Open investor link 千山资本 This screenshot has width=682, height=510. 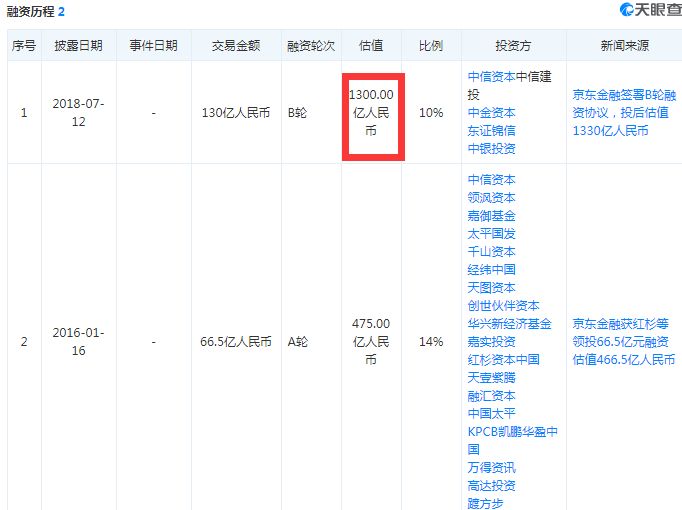point(491,252)
